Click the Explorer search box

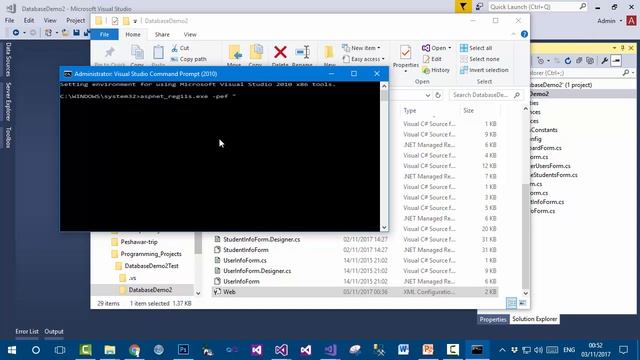pyautogui.click(x=486, y=95)
